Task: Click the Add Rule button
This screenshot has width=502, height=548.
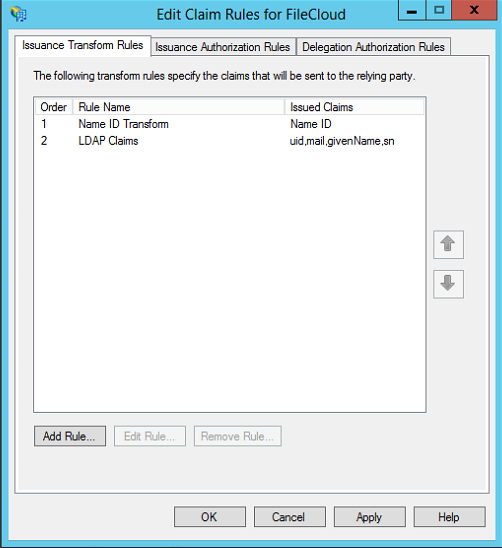Action: [70, 436]
